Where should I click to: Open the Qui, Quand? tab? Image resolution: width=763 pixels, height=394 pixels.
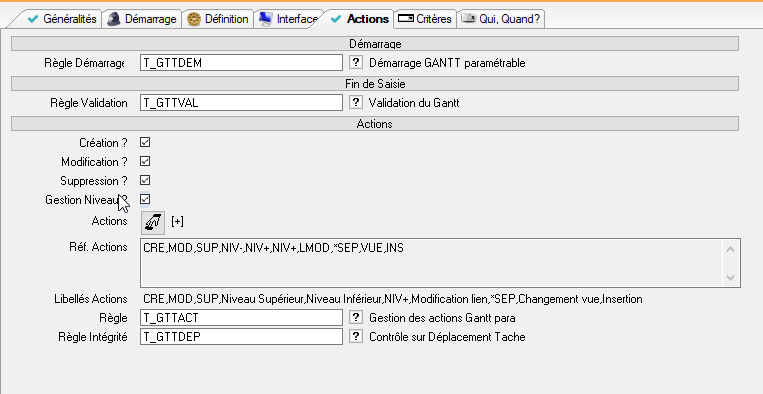(x=501, y=19)
